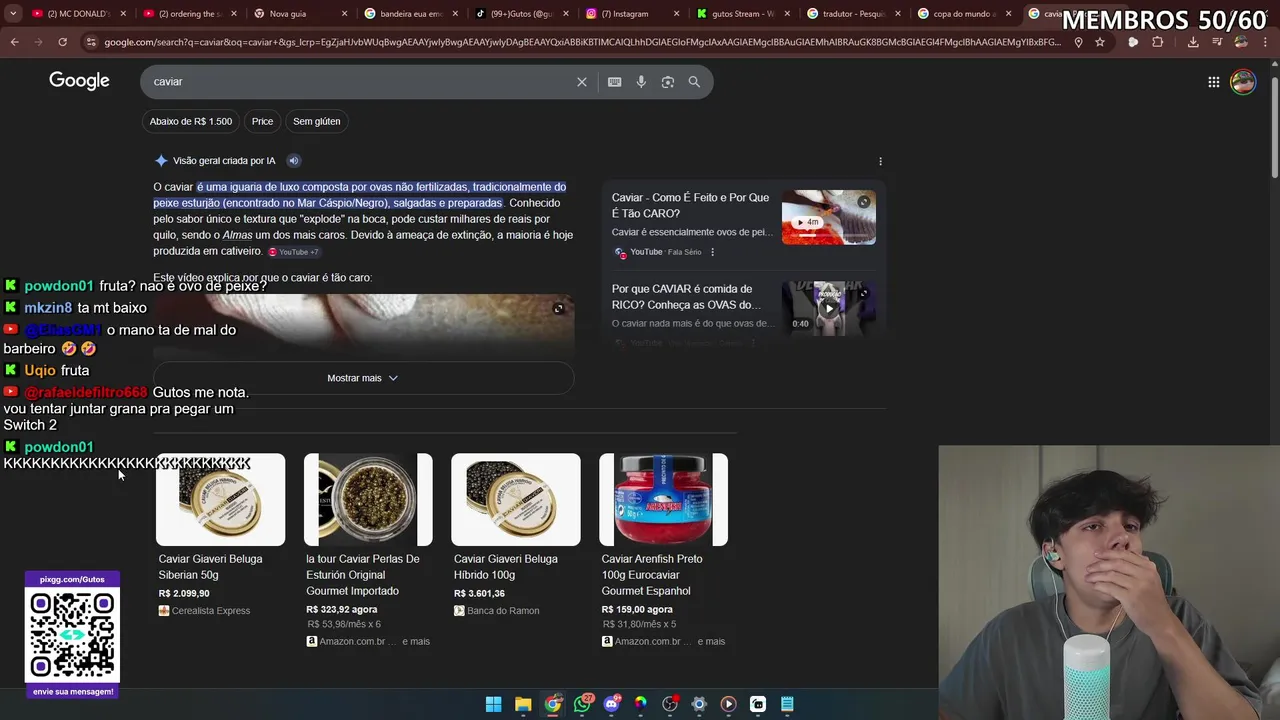The width and height of the screenshot is (1280, 720).
Task: Open Google Lens image search icon
Action: pyautogui.click(x=668, y=82)
